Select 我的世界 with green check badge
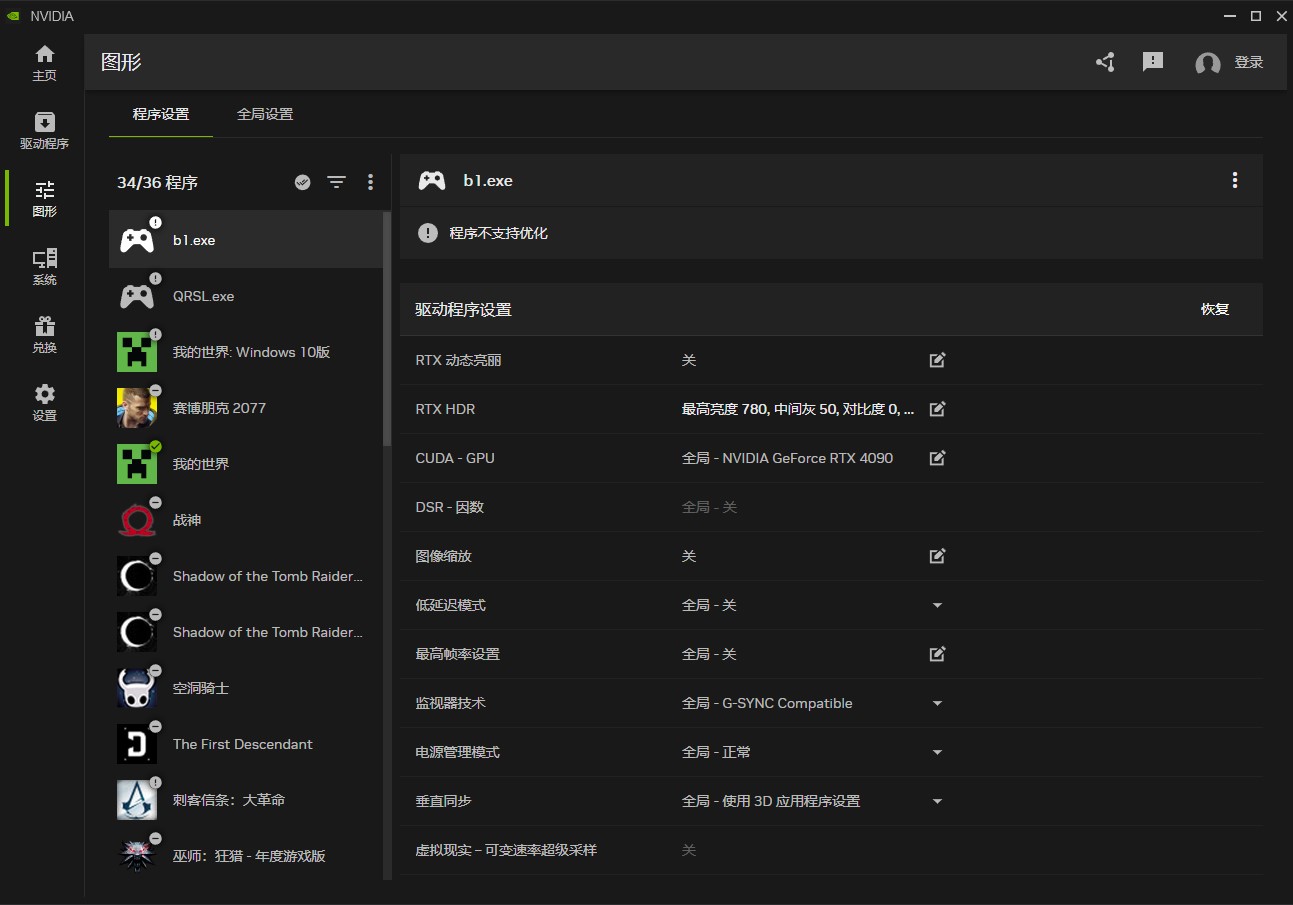 pos(246,464)
